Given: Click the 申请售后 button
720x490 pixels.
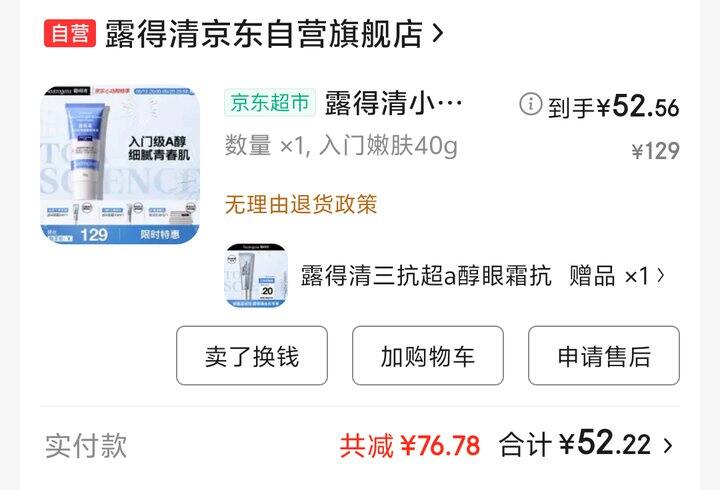Looking at the screenshot, I should point(604,355).
